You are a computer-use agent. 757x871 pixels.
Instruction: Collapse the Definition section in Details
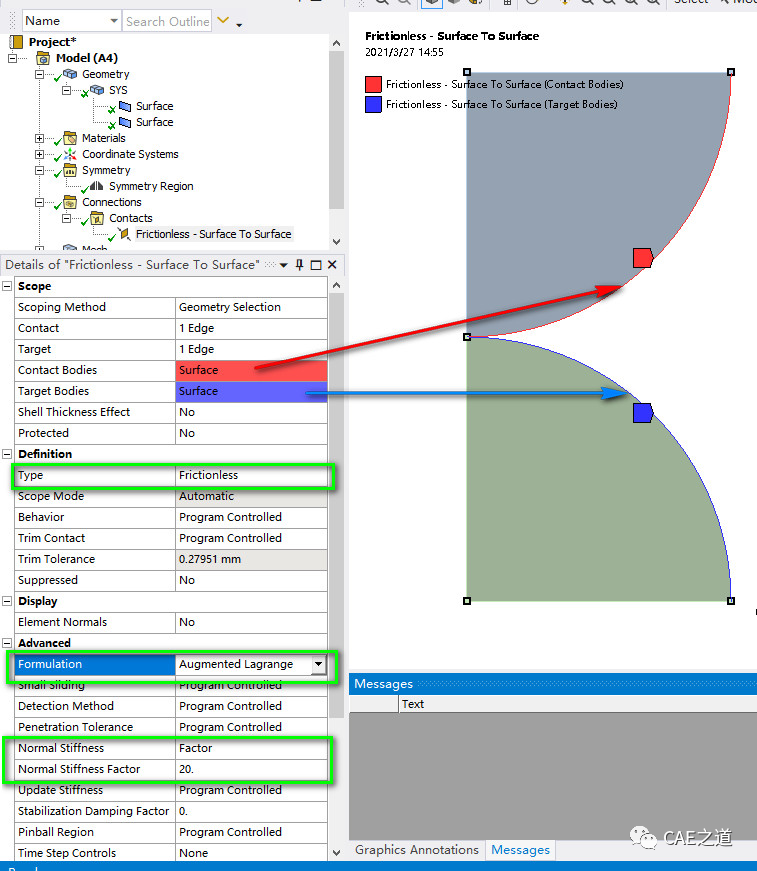7,454
